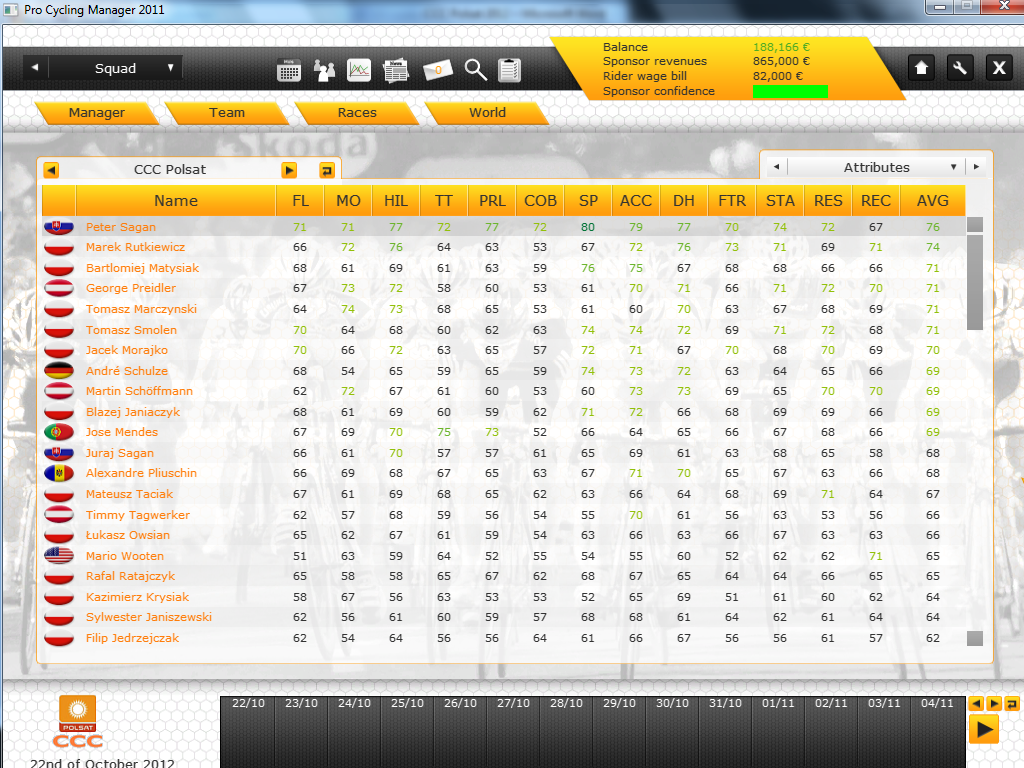The height and width of the screenshot is (768, 1024).
Task: Open the Manager menu tab
Action: (97, 112)
